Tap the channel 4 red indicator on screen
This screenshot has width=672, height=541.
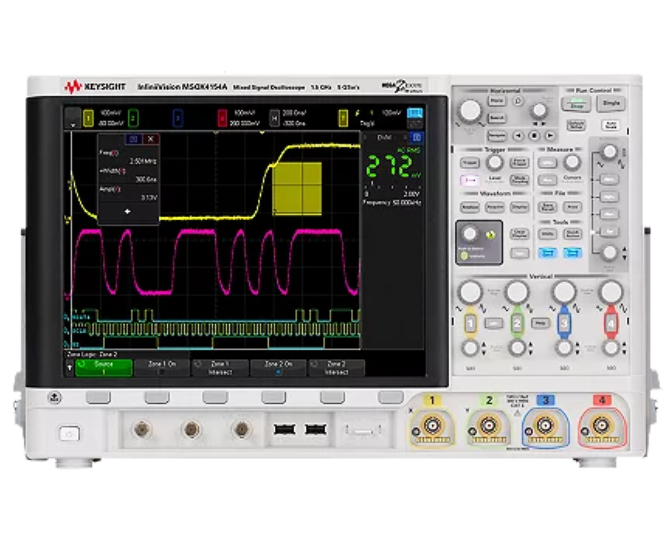pos(222,118)
